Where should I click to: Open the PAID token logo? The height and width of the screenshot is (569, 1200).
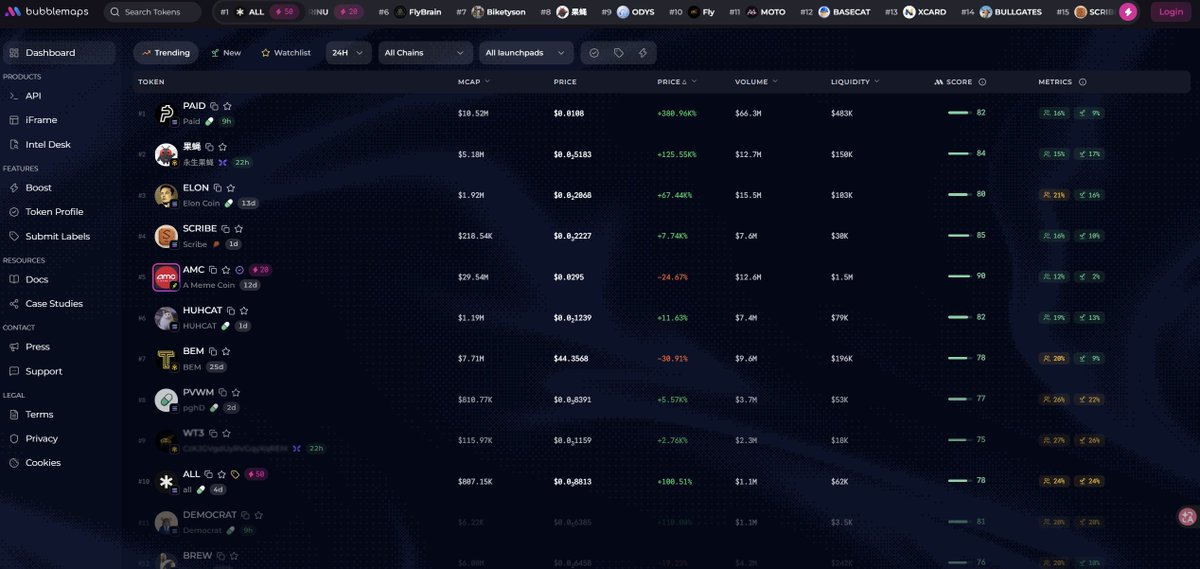click(x=166, y=113)
